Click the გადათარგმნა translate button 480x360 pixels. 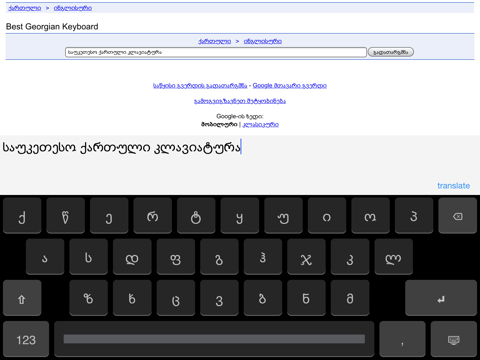click(391, 52)
